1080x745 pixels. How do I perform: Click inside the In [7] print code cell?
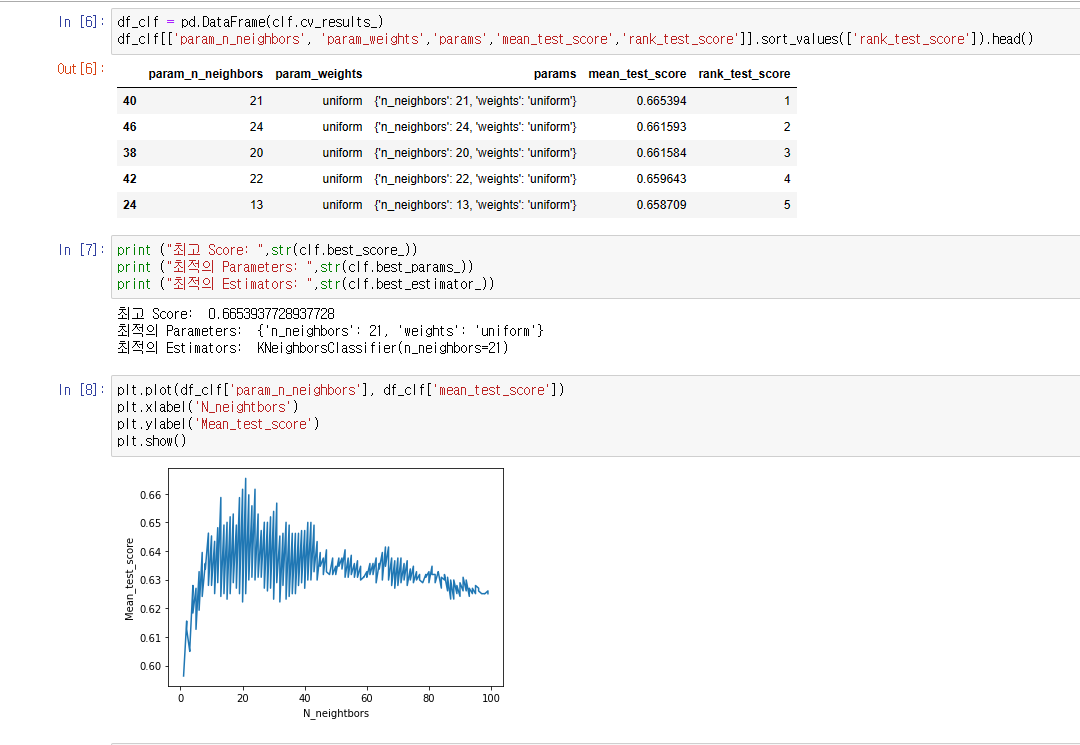tap(595, 267)
